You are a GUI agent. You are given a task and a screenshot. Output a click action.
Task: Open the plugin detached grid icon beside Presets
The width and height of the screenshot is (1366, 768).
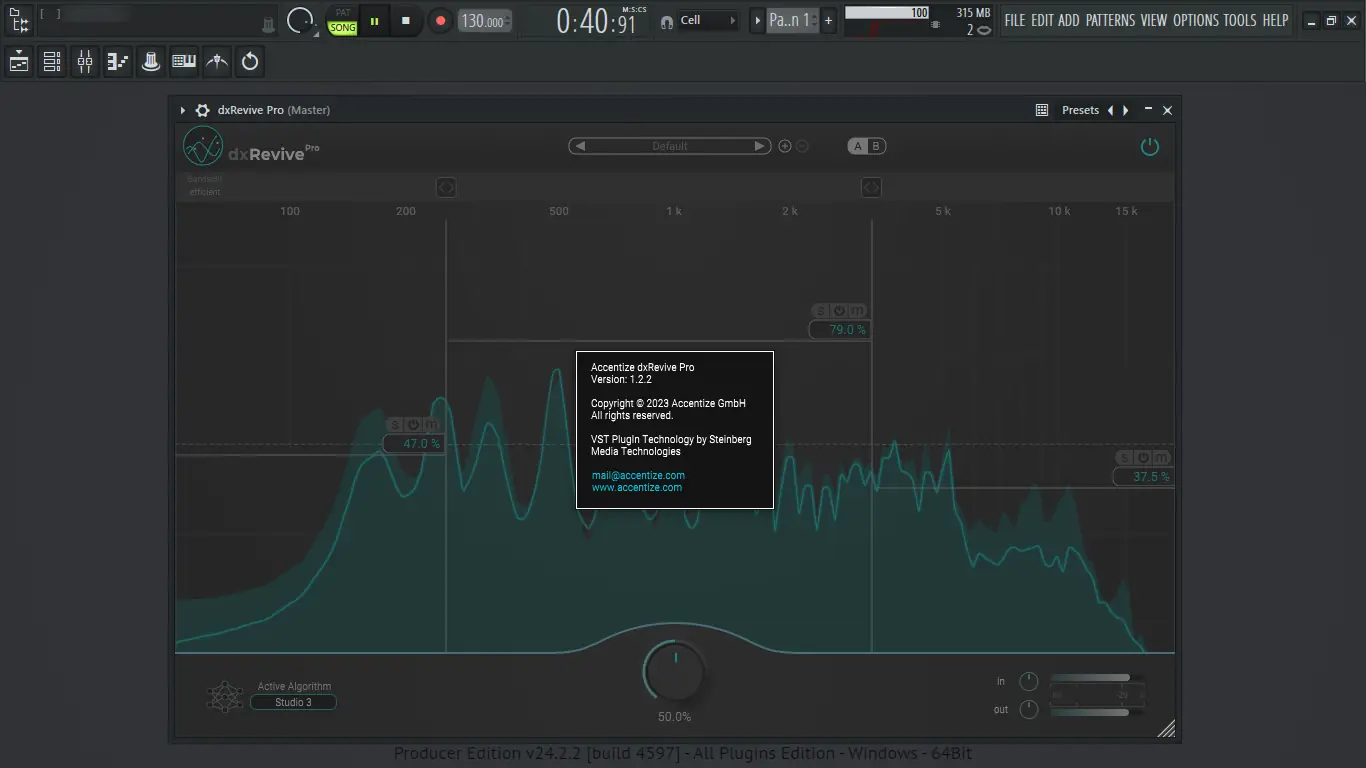[x=1042, y=110]
